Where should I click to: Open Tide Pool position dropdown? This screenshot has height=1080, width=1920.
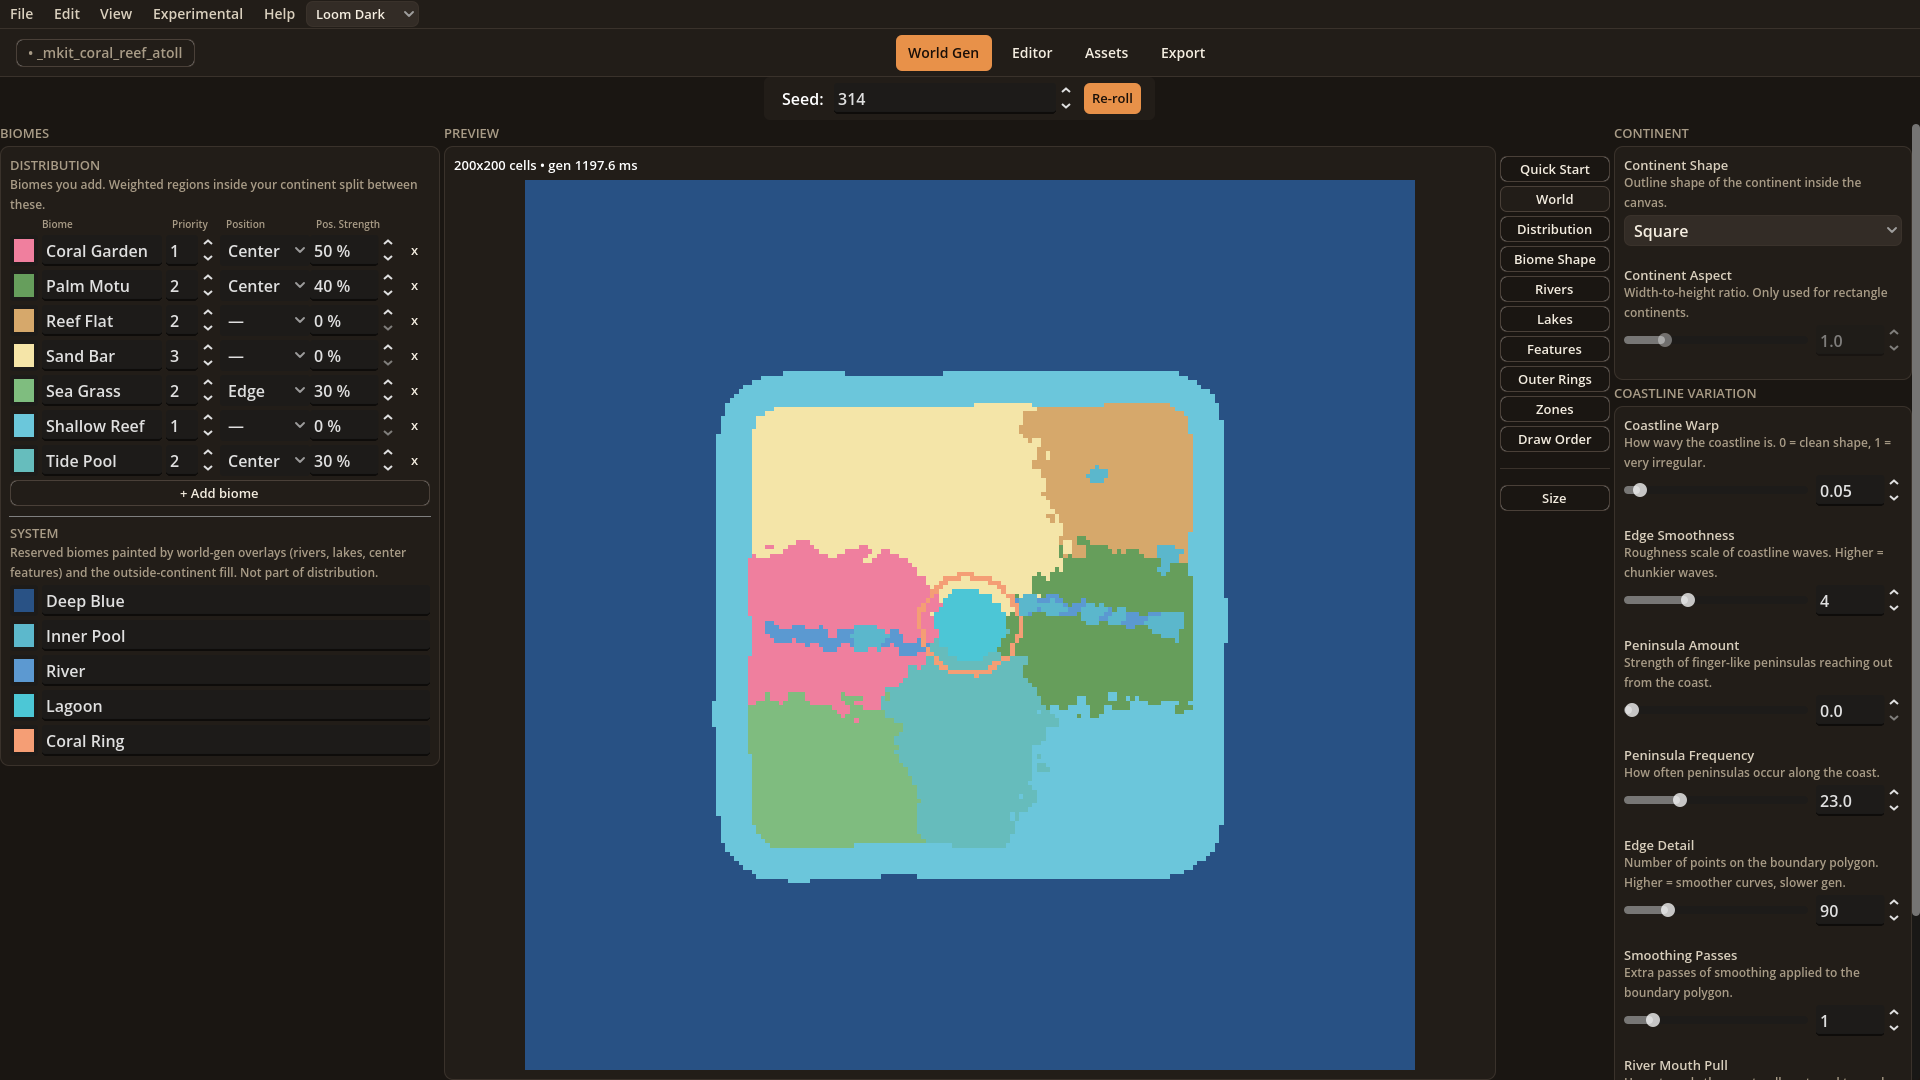pos(265,461)
